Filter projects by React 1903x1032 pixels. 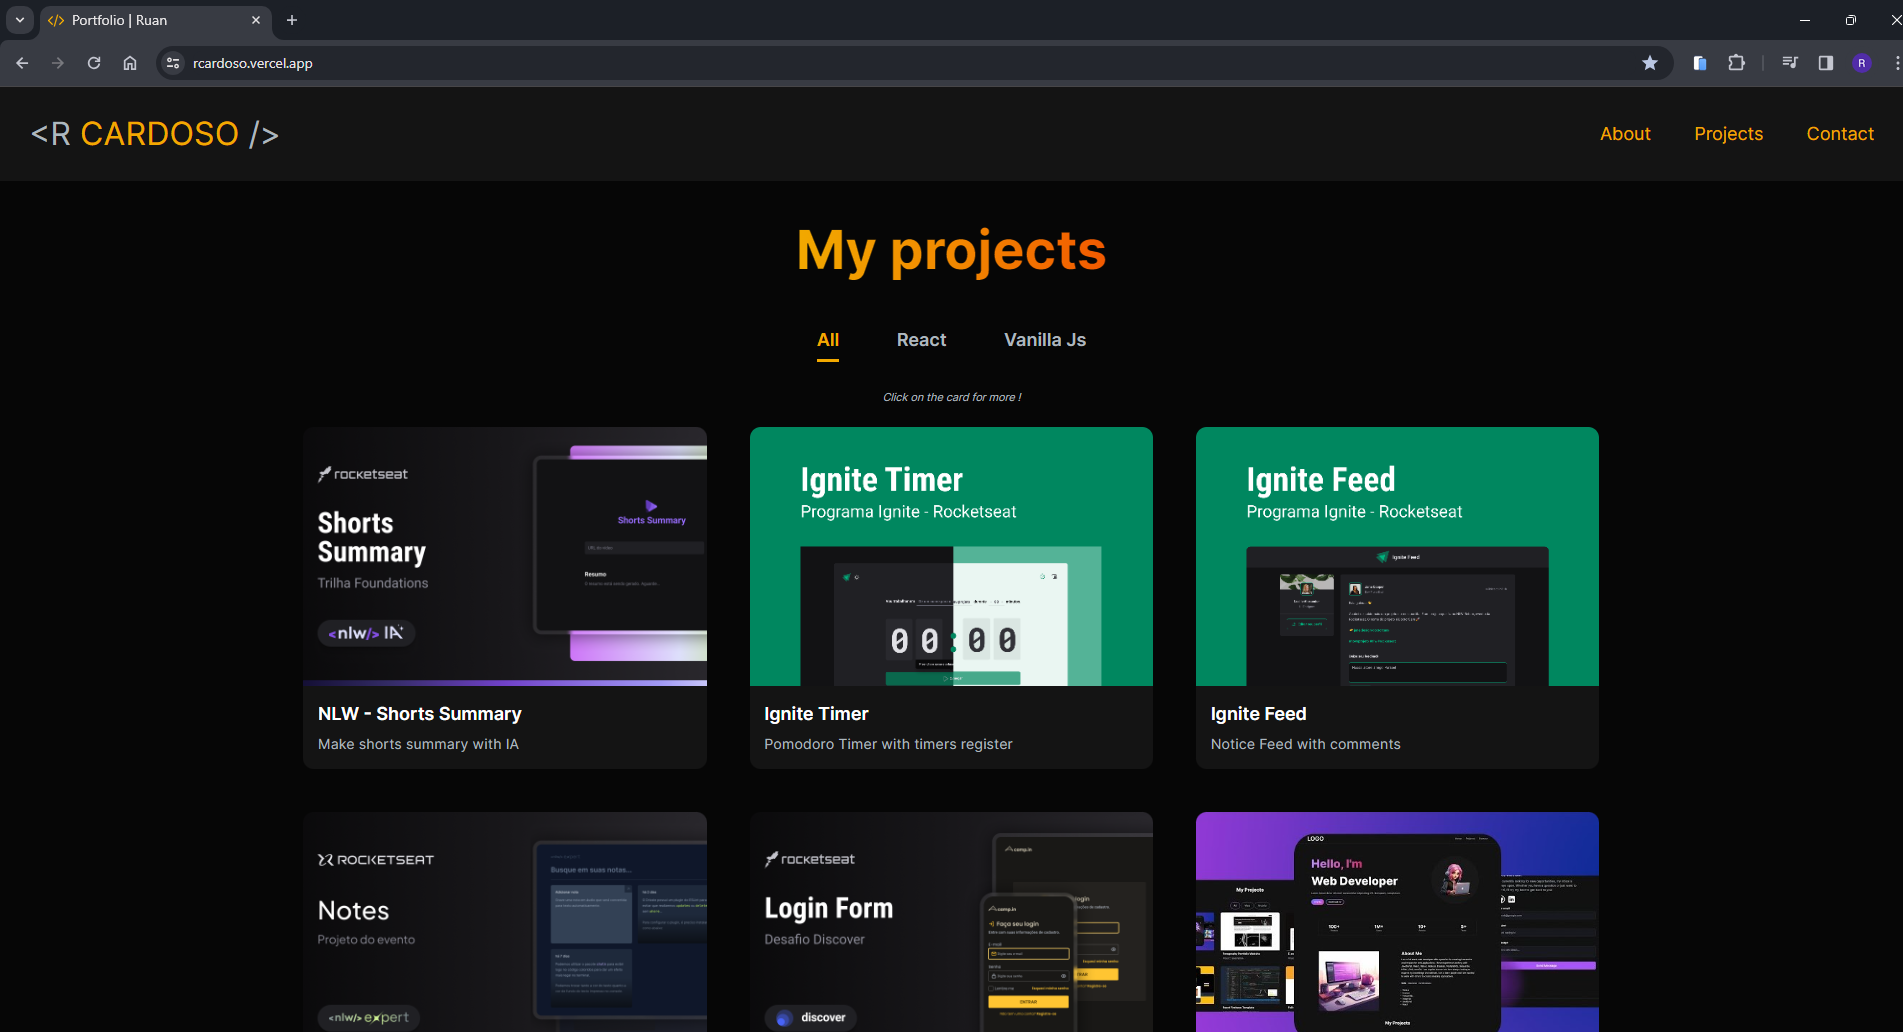coord(921,340)
